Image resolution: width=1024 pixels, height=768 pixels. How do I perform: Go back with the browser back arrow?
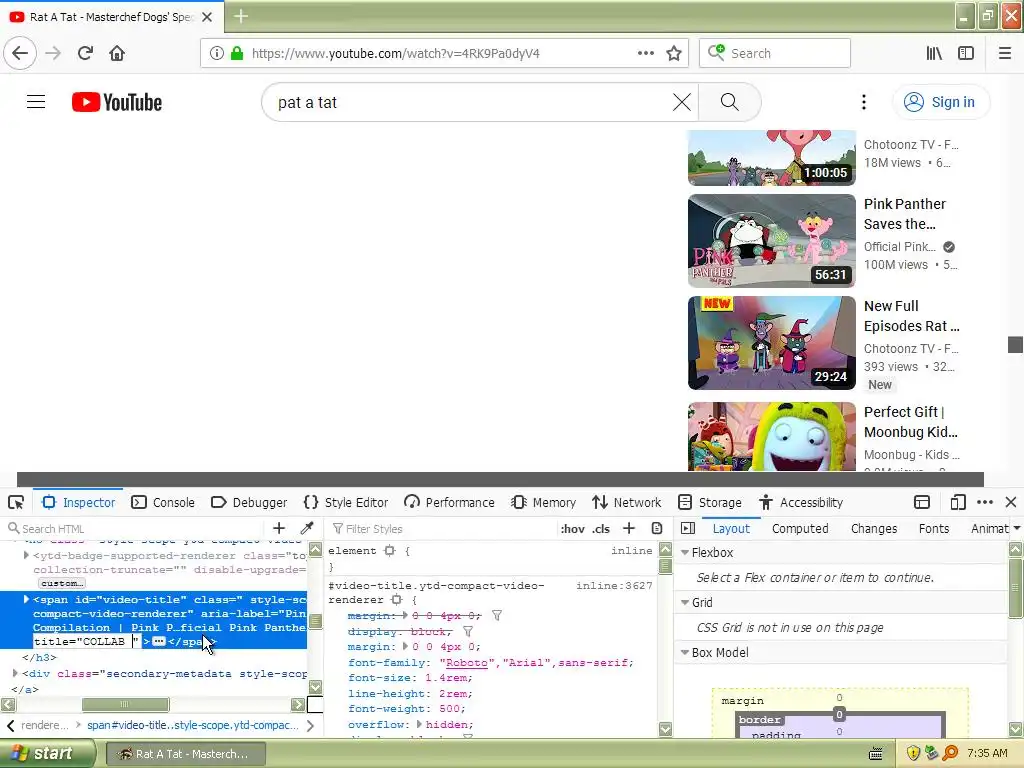click(x=20, y=53)
